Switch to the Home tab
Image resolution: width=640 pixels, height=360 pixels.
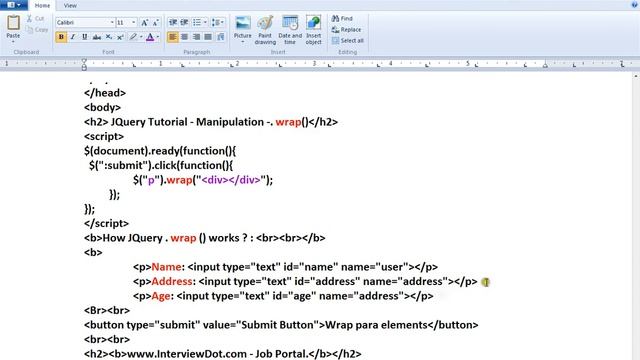pos(42,5)
